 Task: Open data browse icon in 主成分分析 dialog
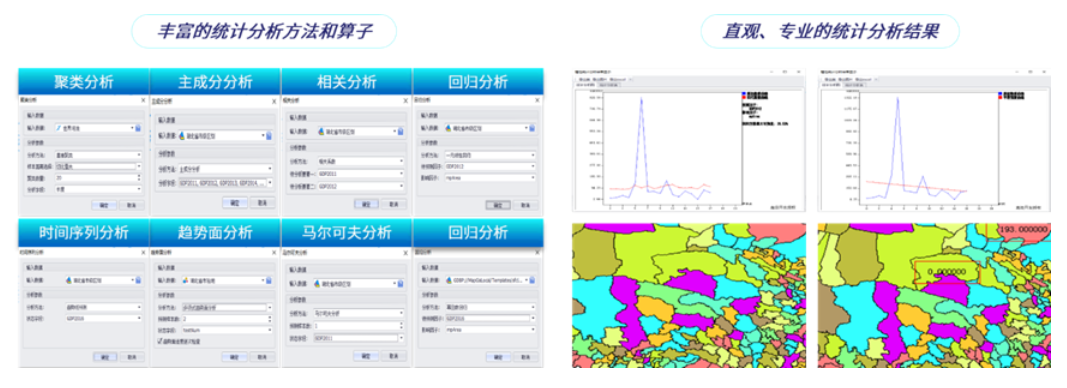point(269,135)
